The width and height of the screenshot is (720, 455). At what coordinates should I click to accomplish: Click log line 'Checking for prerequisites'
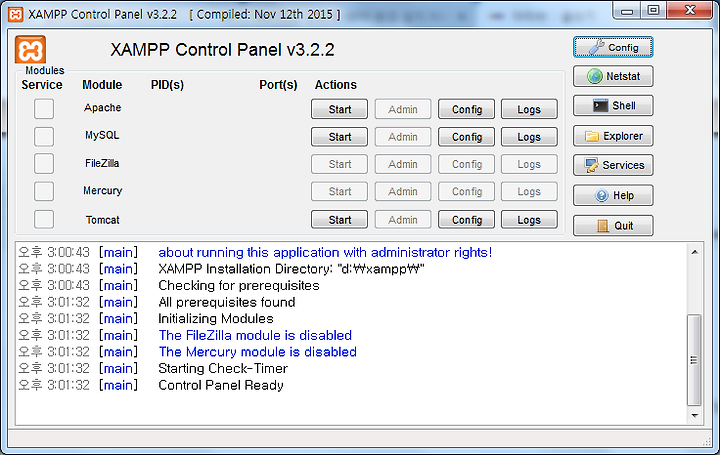tap(239, 286)
